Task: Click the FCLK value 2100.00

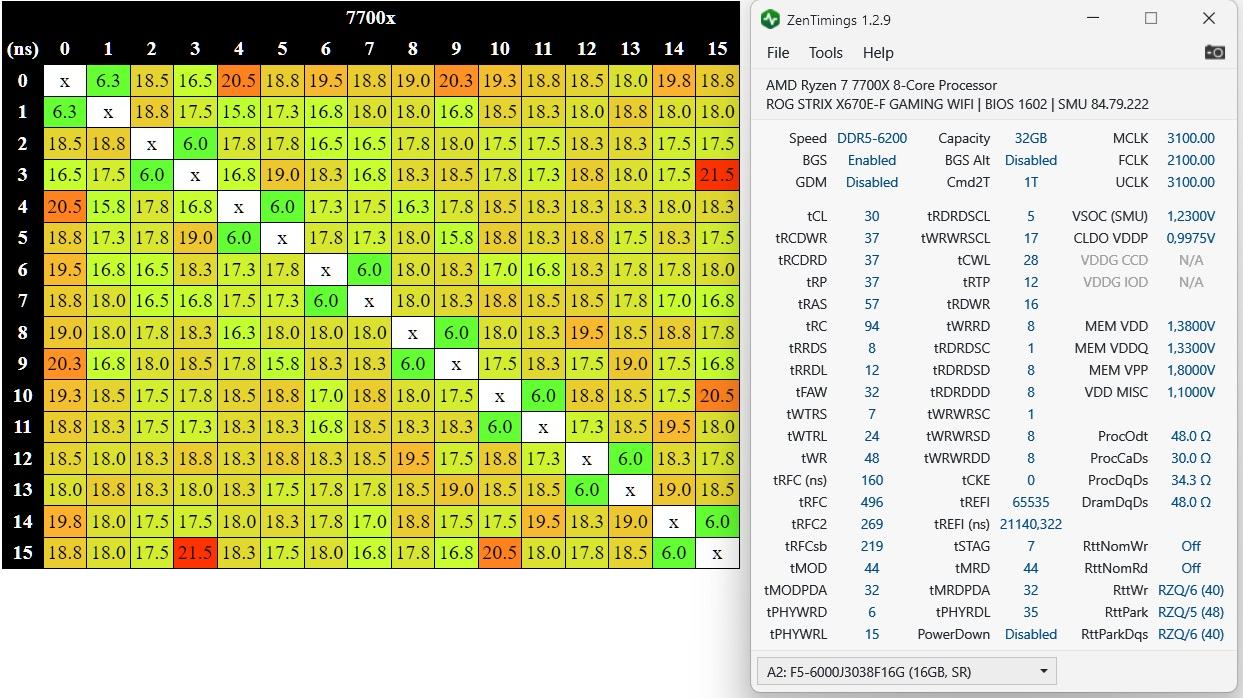Action: [x=1191, y=160]
